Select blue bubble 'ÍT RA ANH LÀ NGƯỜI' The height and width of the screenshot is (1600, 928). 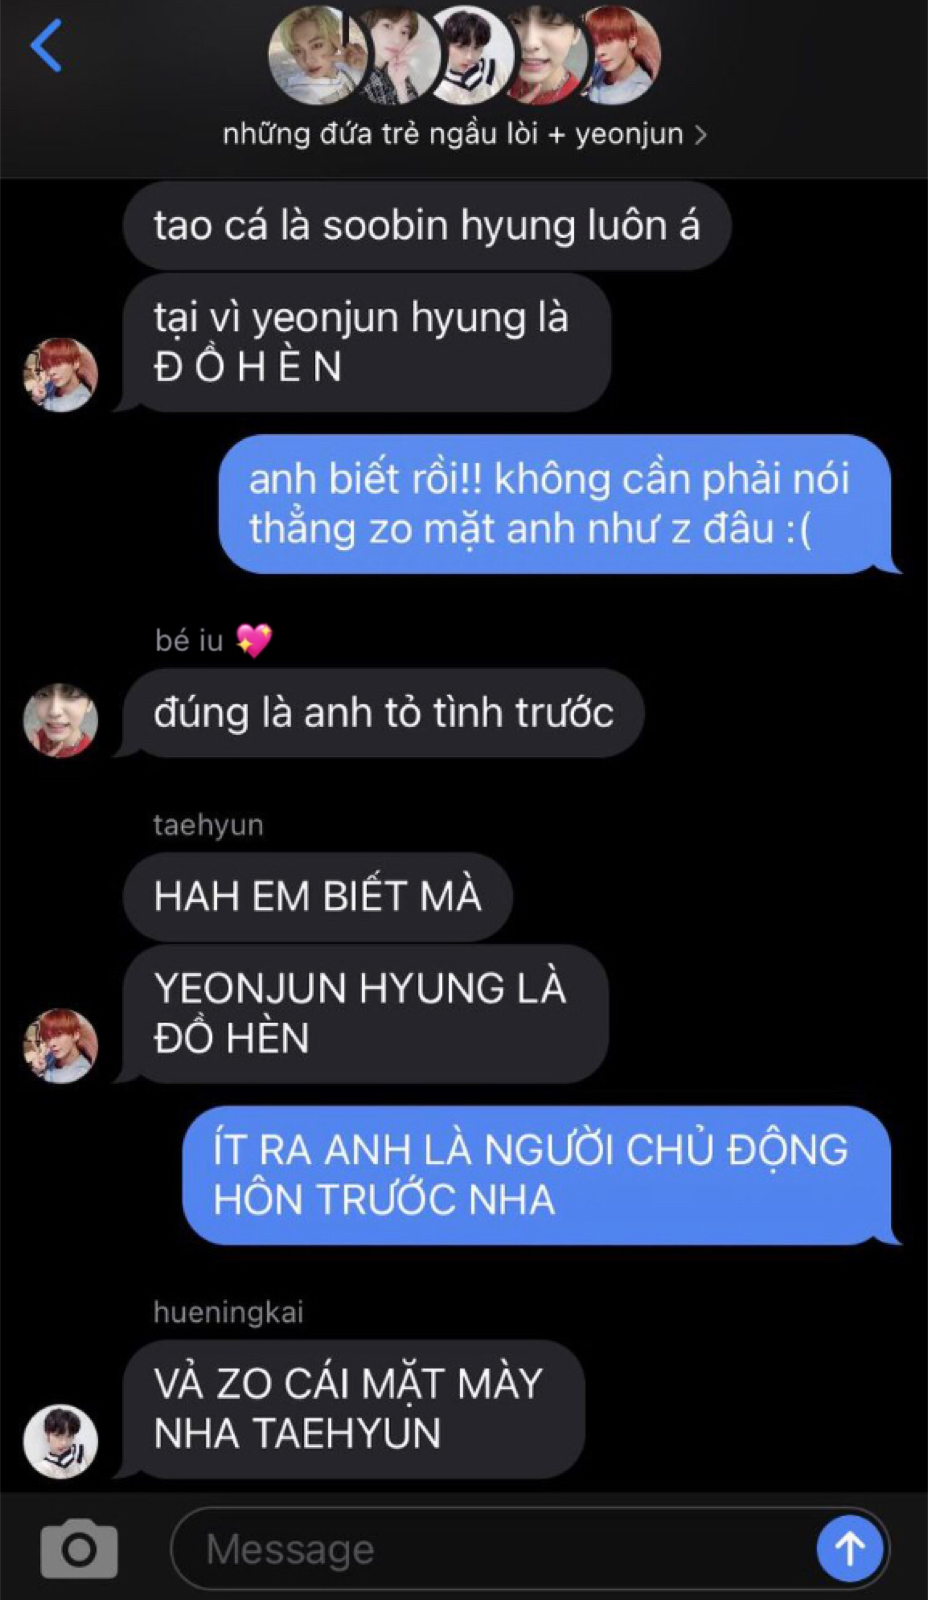540,1175
